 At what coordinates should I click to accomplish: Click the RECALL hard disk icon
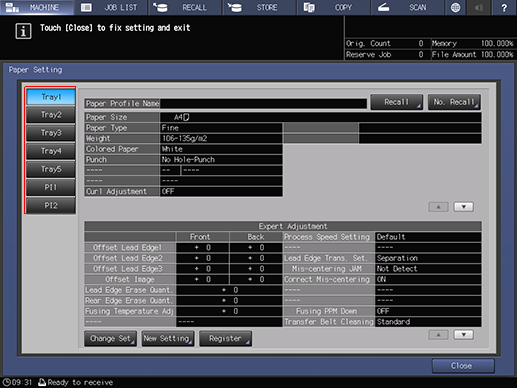click(x=160, y=7)
